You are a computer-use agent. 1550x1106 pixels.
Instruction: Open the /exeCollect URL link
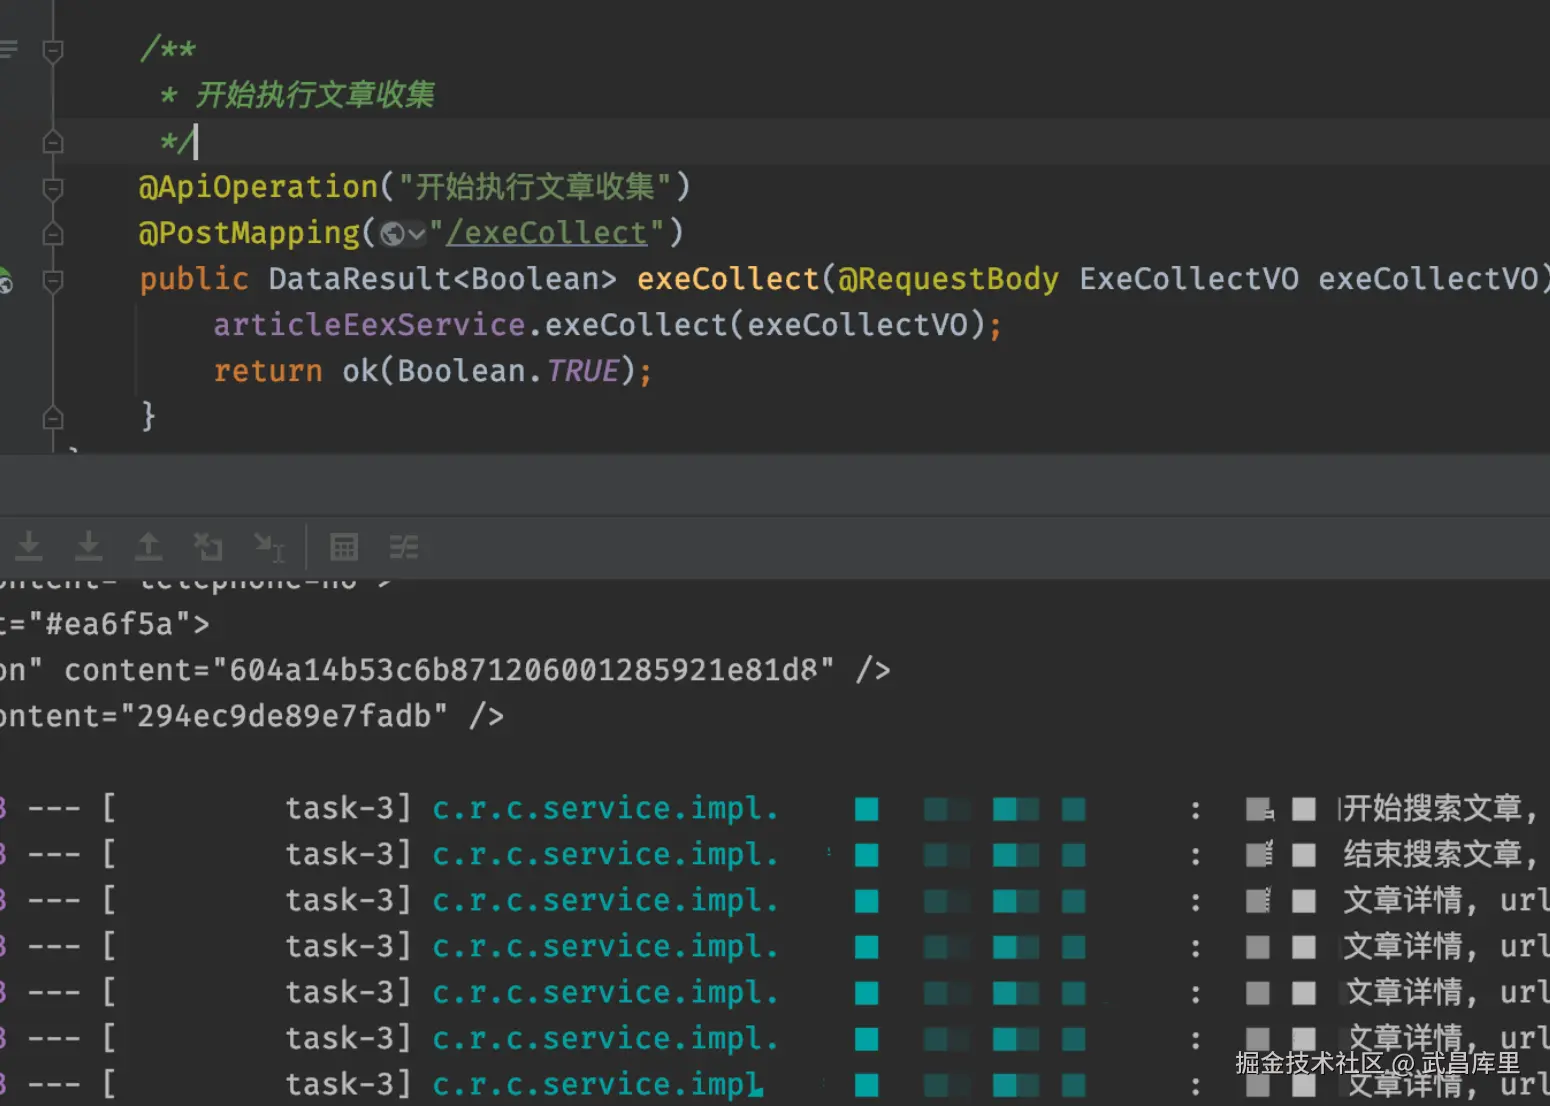(547, 233)
